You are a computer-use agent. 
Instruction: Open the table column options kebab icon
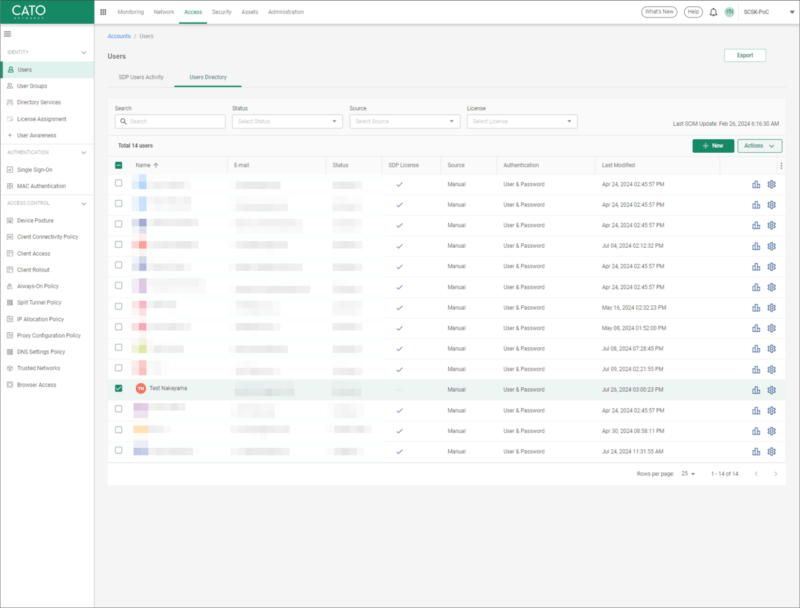781,165
